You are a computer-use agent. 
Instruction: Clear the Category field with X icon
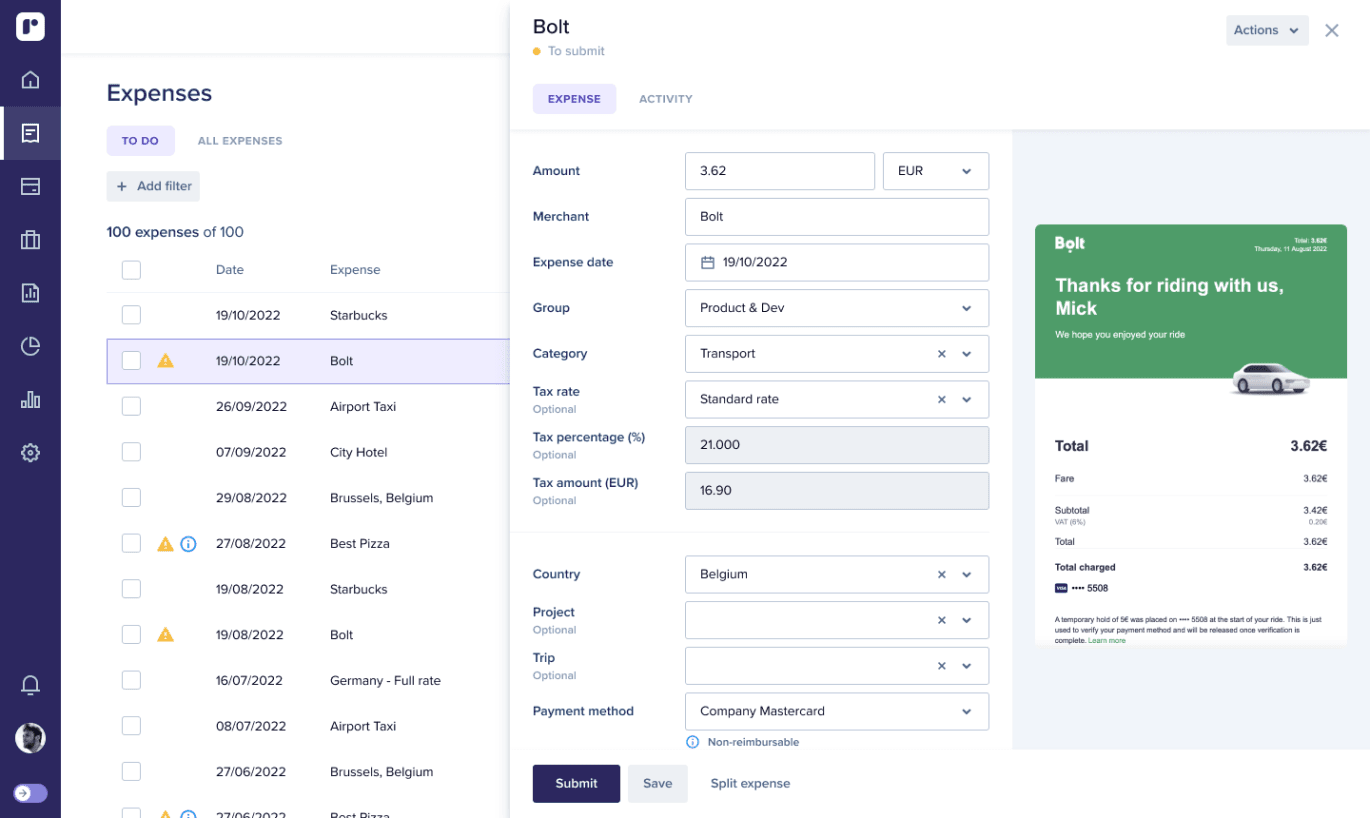coord(941,354)
